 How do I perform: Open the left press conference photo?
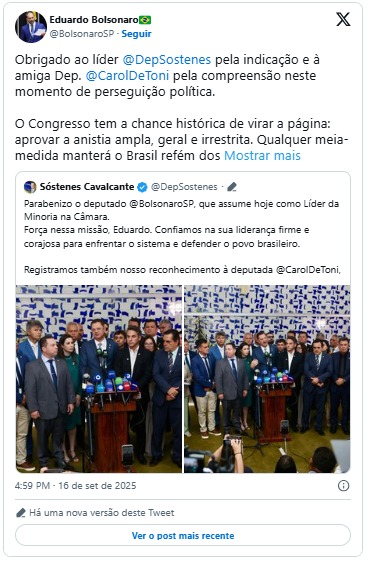99,379
